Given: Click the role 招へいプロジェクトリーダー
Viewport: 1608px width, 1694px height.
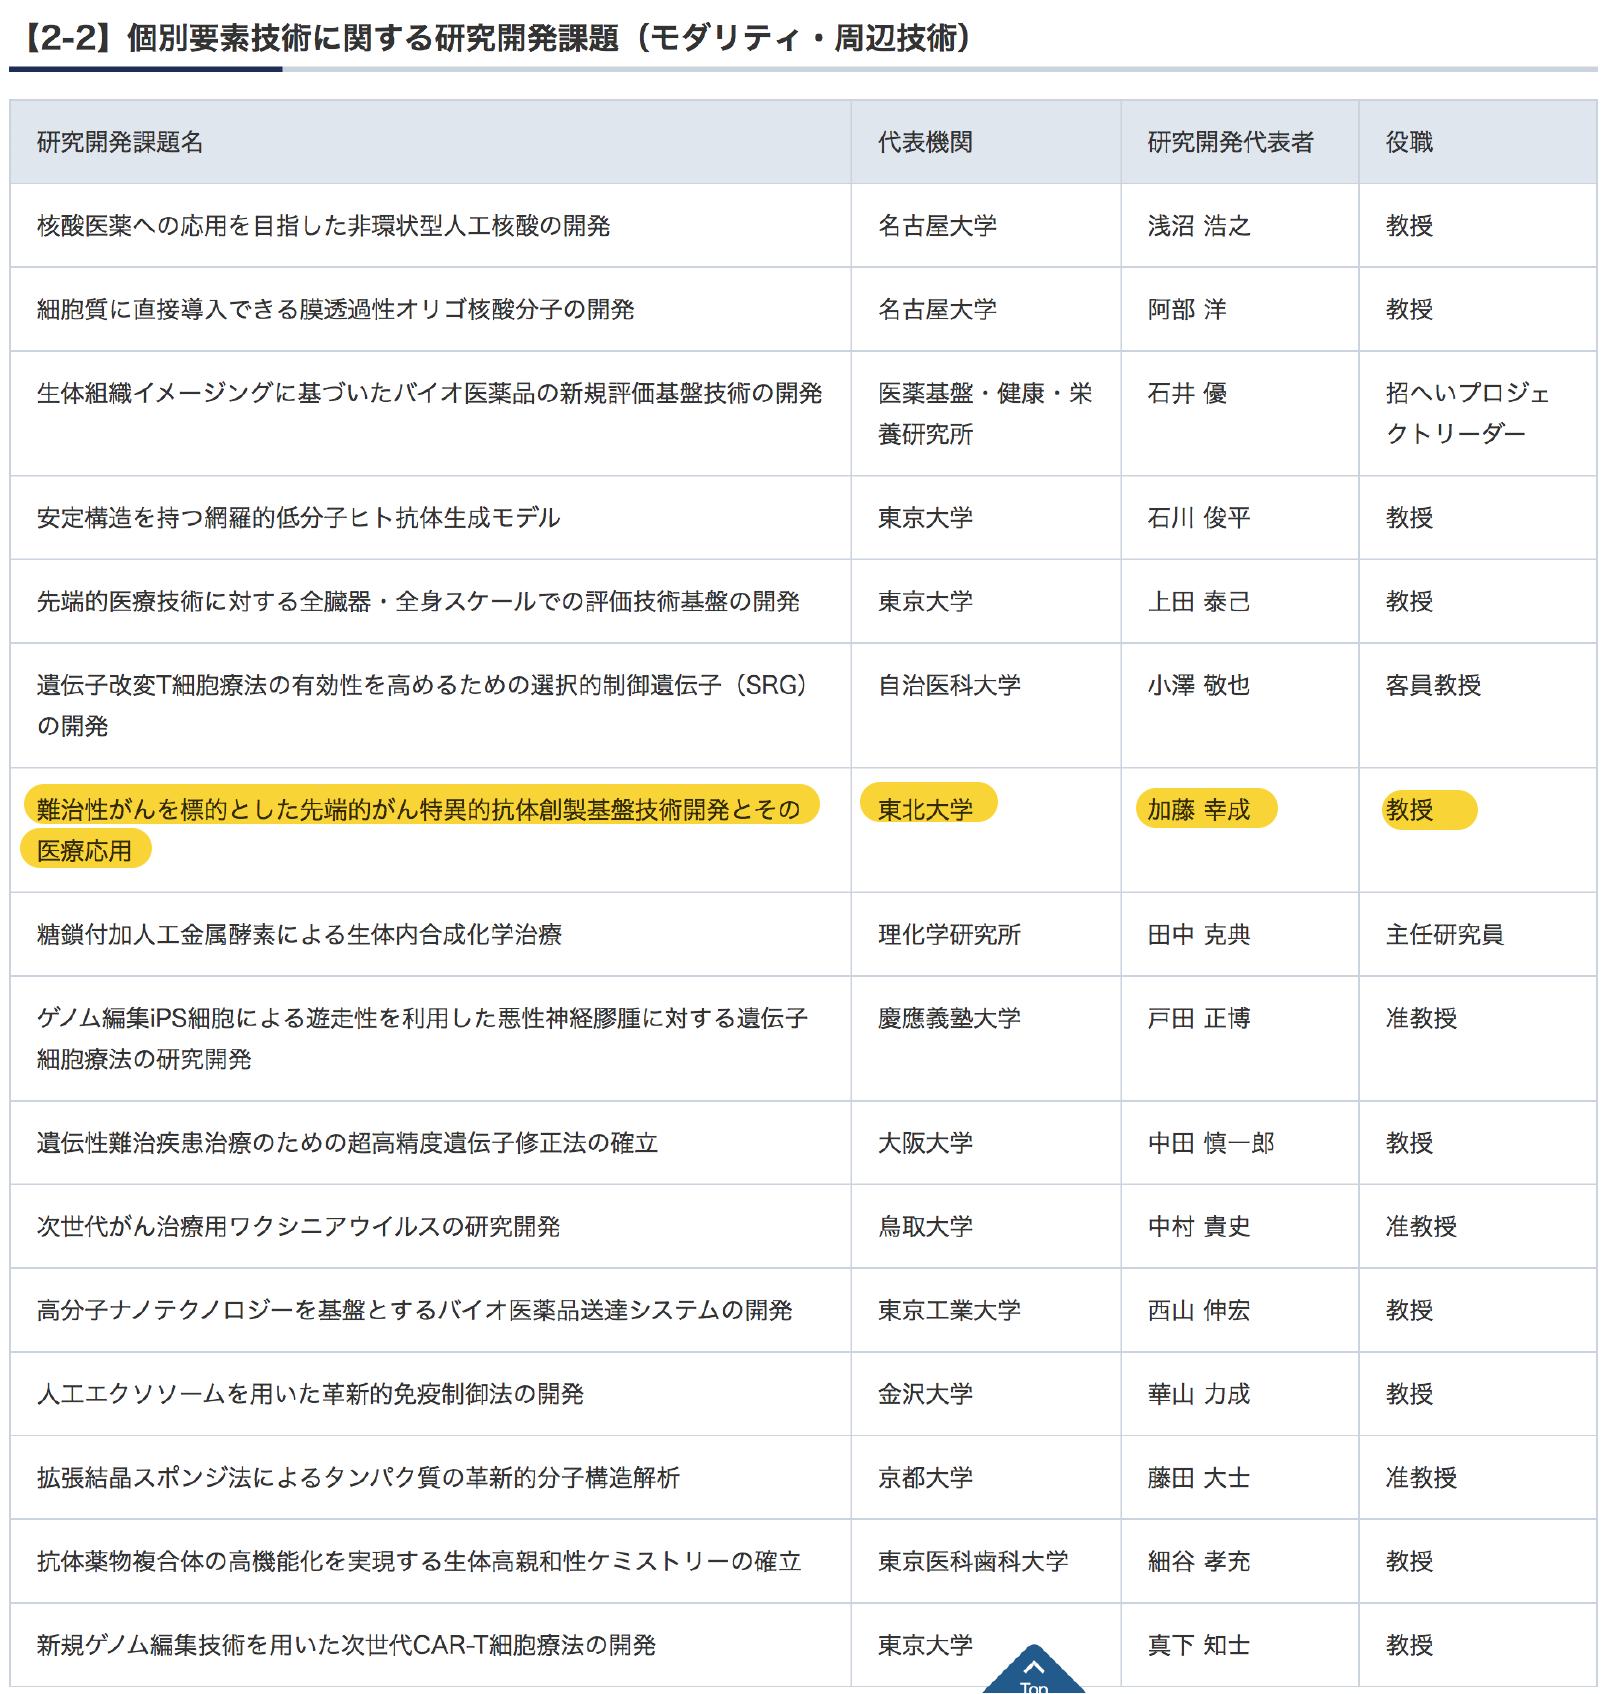Looking at the screenshot, I should coord(1468,414).
